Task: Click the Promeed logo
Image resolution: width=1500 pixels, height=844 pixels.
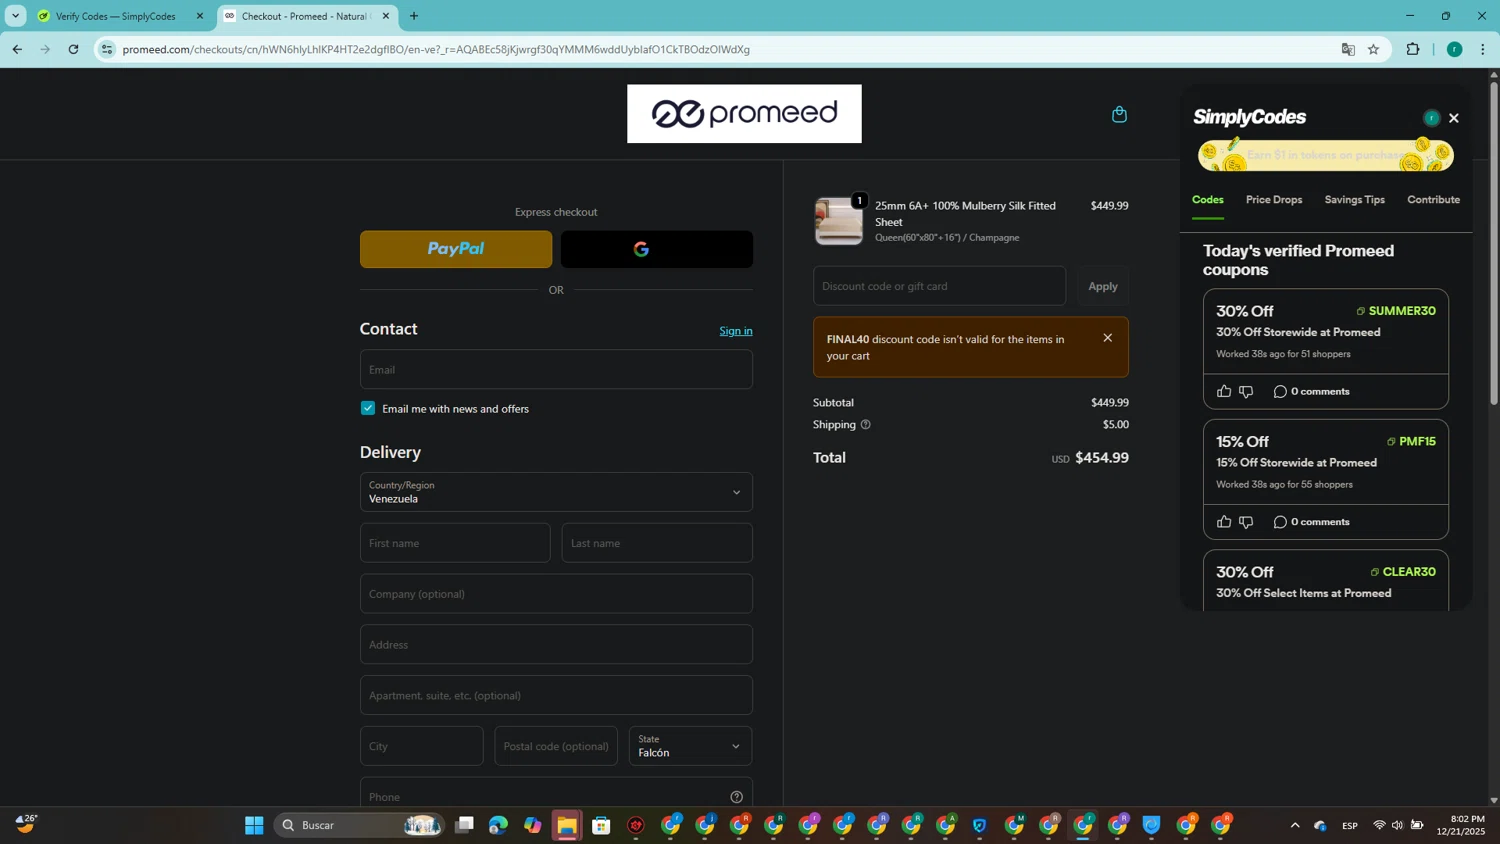Action: tap(744, 114)
